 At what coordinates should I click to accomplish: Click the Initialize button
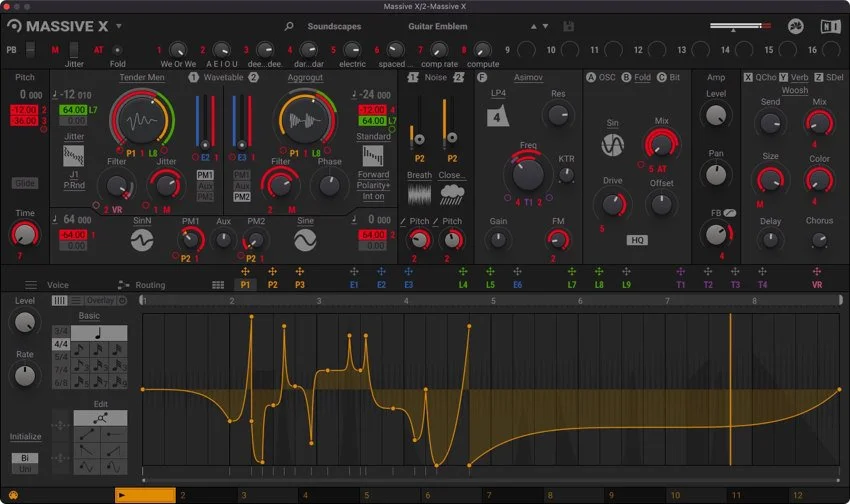(x=25, y=436)
